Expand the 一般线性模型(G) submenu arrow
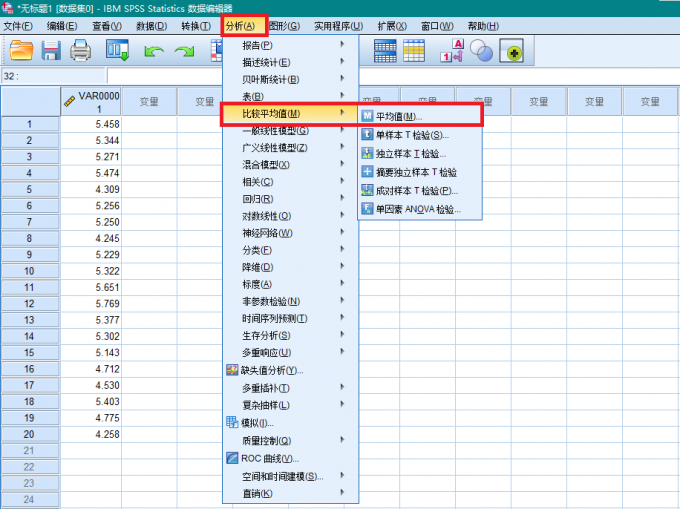 tap(342, 130)
